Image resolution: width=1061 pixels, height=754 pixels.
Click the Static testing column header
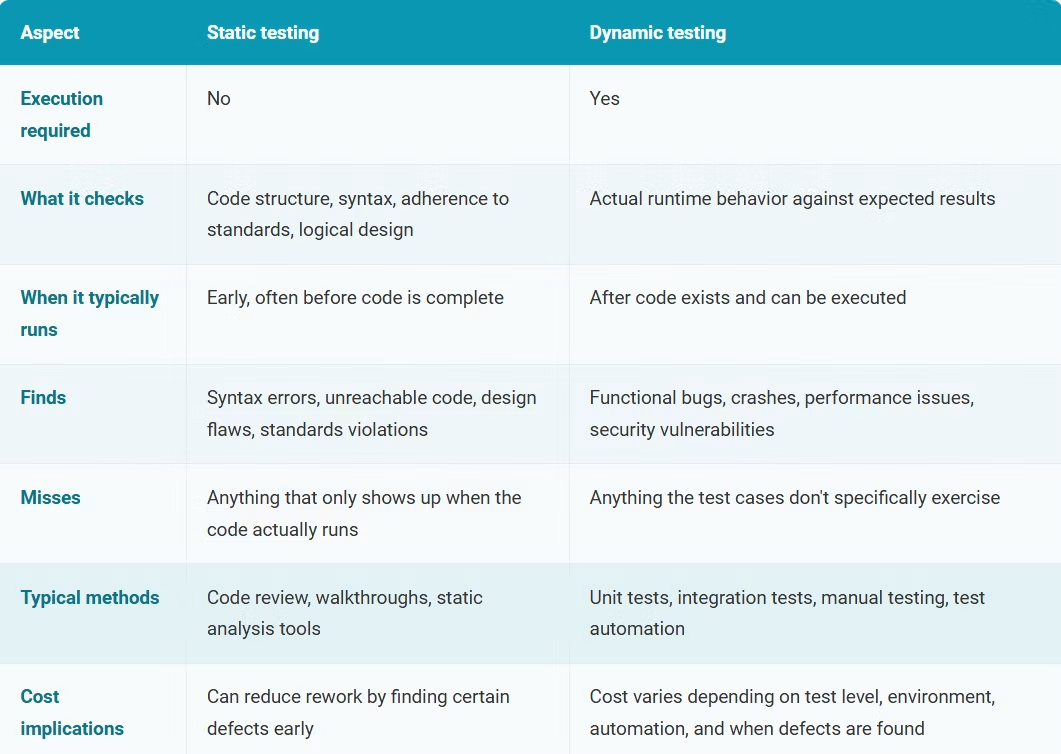(x=263, y=32)
